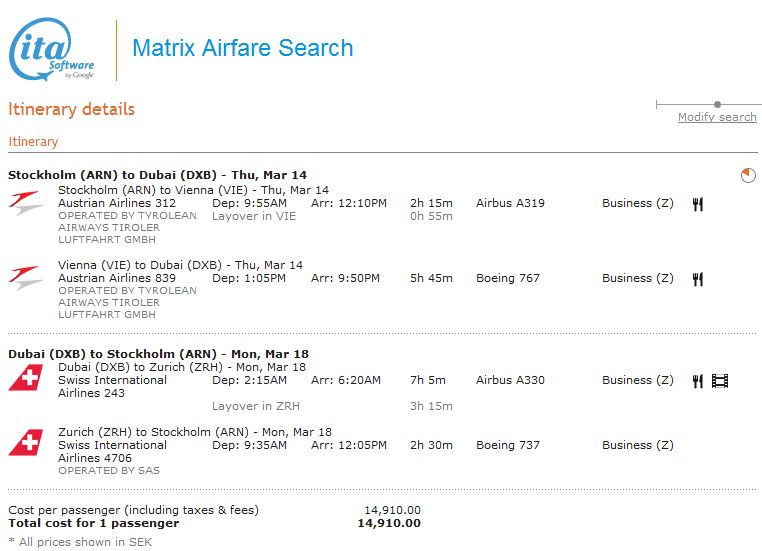The width and height of the screenshot is (762, 551).
Task: Click the Modify search link
Action: [x=717, y=117]
